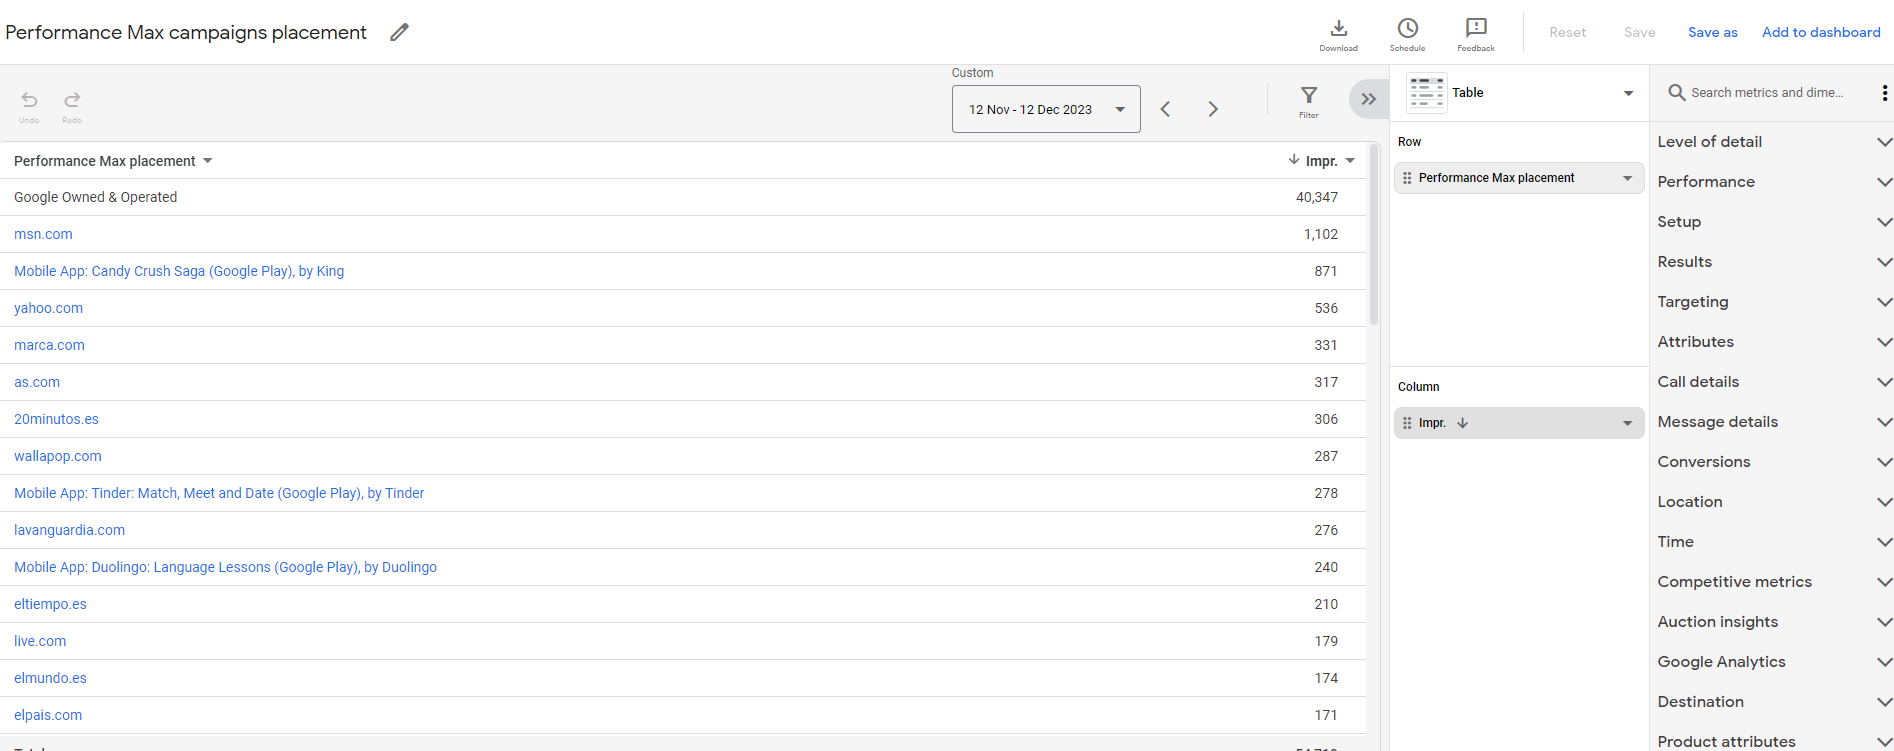Open the marca.com placement link

click(49, 345)
